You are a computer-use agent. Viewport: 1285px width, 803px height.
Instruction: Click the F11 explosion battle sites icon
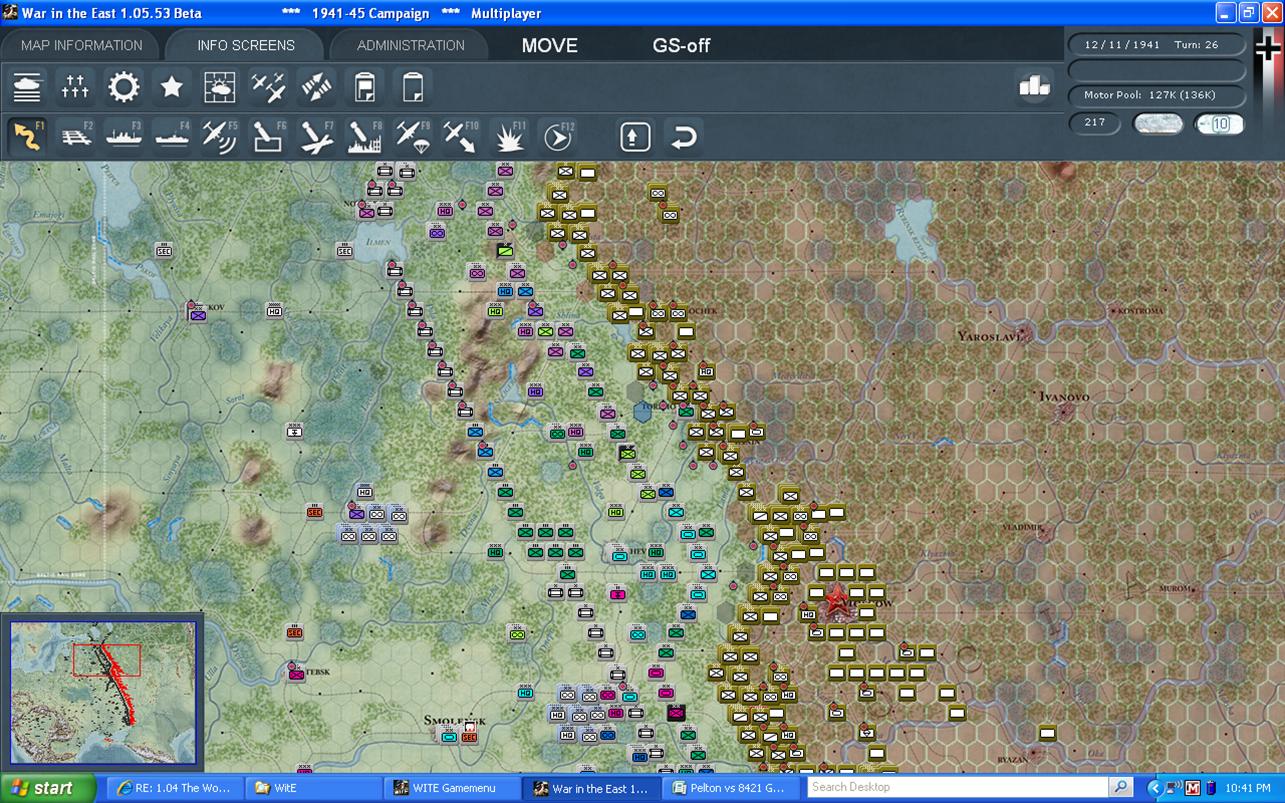(509, 136)
